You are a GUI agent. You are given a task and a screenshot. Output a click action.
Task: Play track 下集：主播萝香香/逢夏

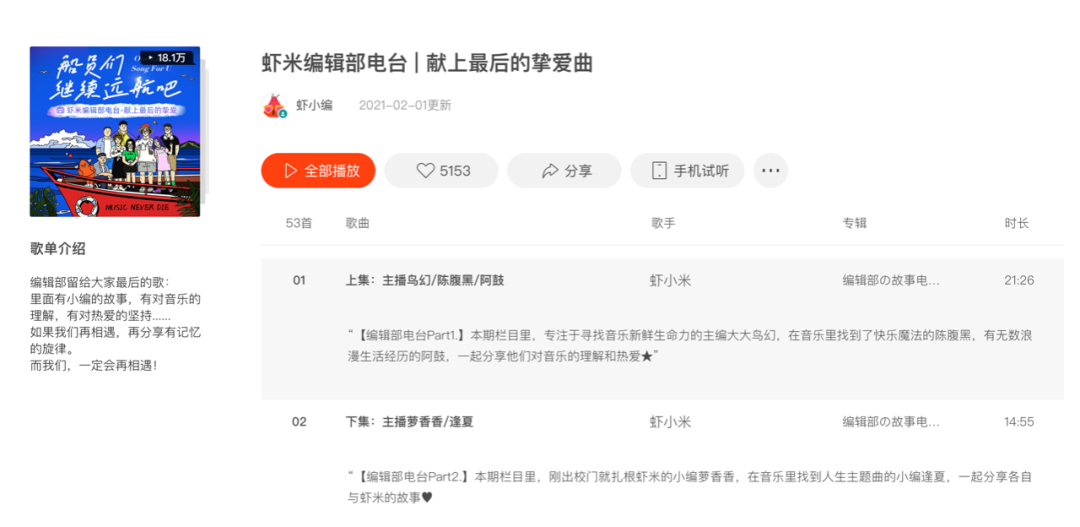[409, 422]
